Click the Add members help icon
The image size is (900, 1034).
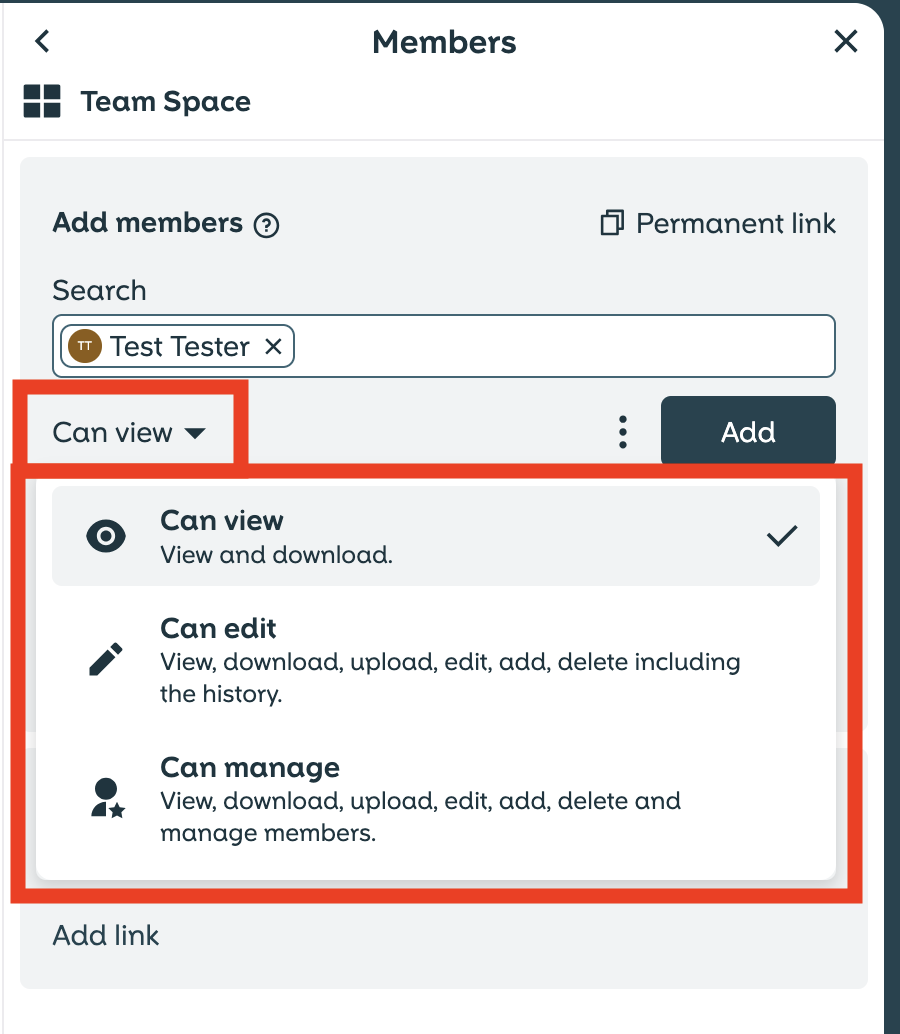click(266, 225)
